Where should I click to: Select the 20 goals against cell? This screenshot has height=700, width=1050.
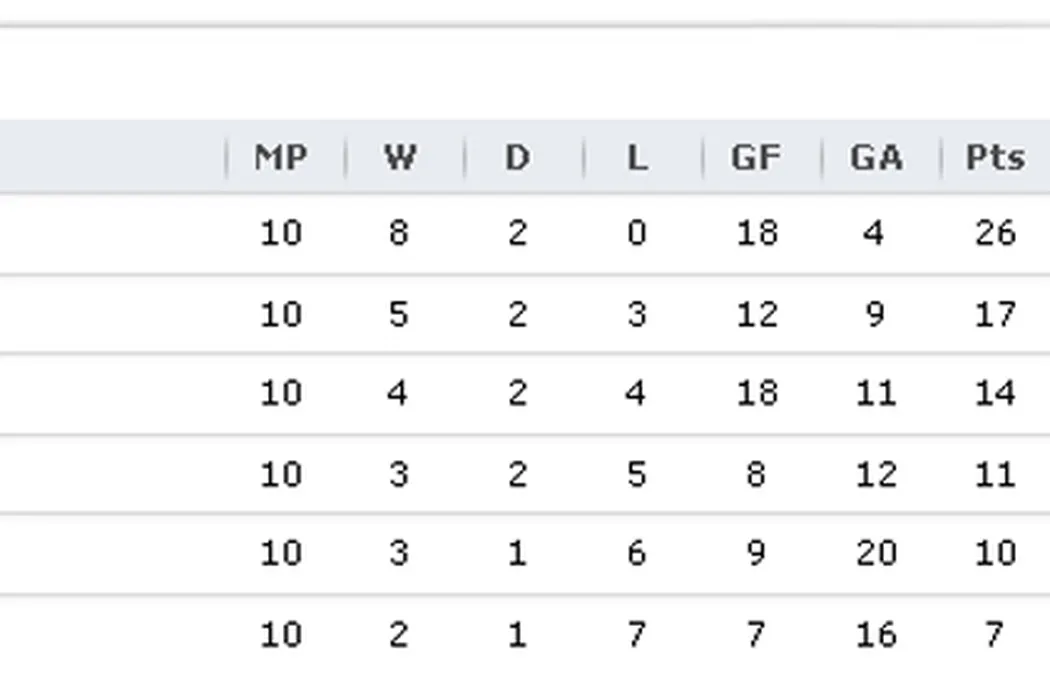pos(875,553)
